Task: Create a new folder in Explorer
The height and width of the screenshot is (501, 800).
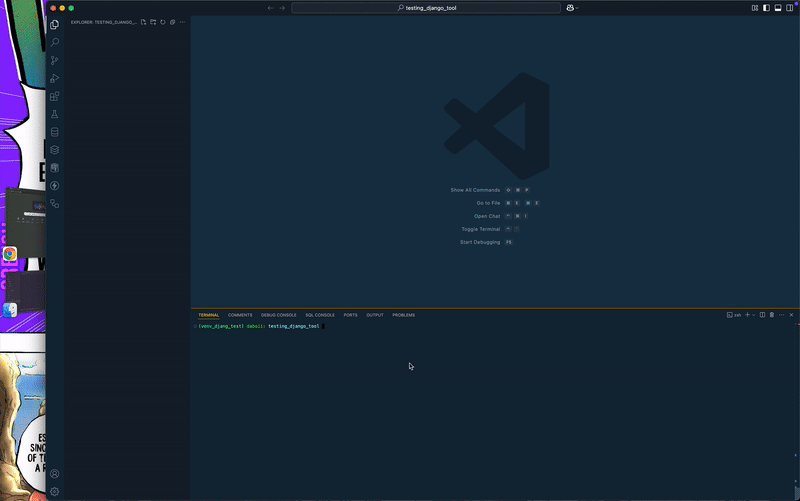Action: tap(153, 22)
